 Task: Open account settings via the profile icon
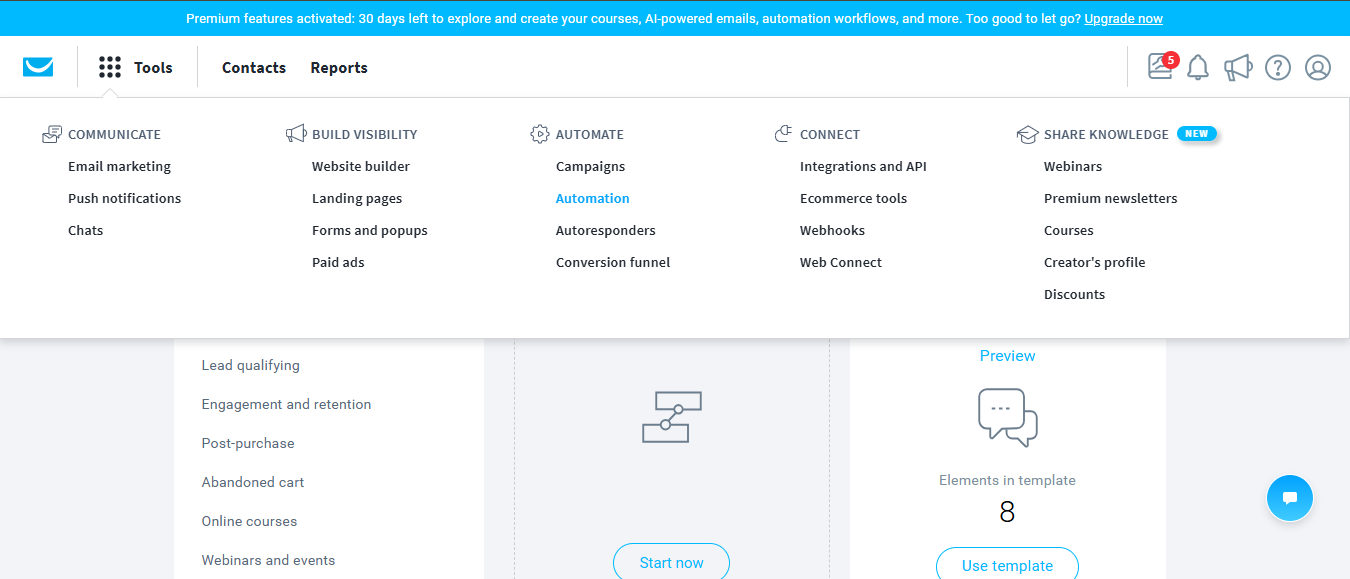1317,67
